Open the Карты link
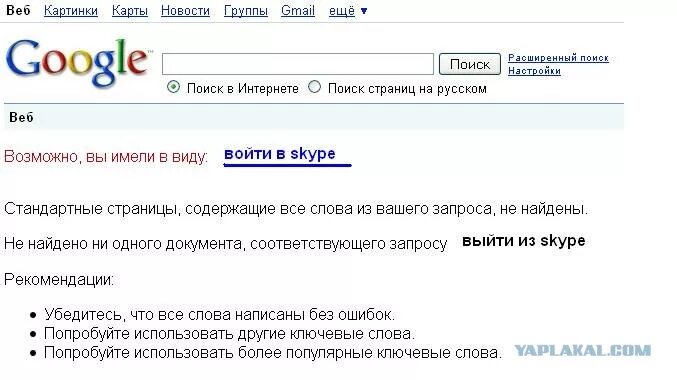The image size is (677, 380). 130,10
